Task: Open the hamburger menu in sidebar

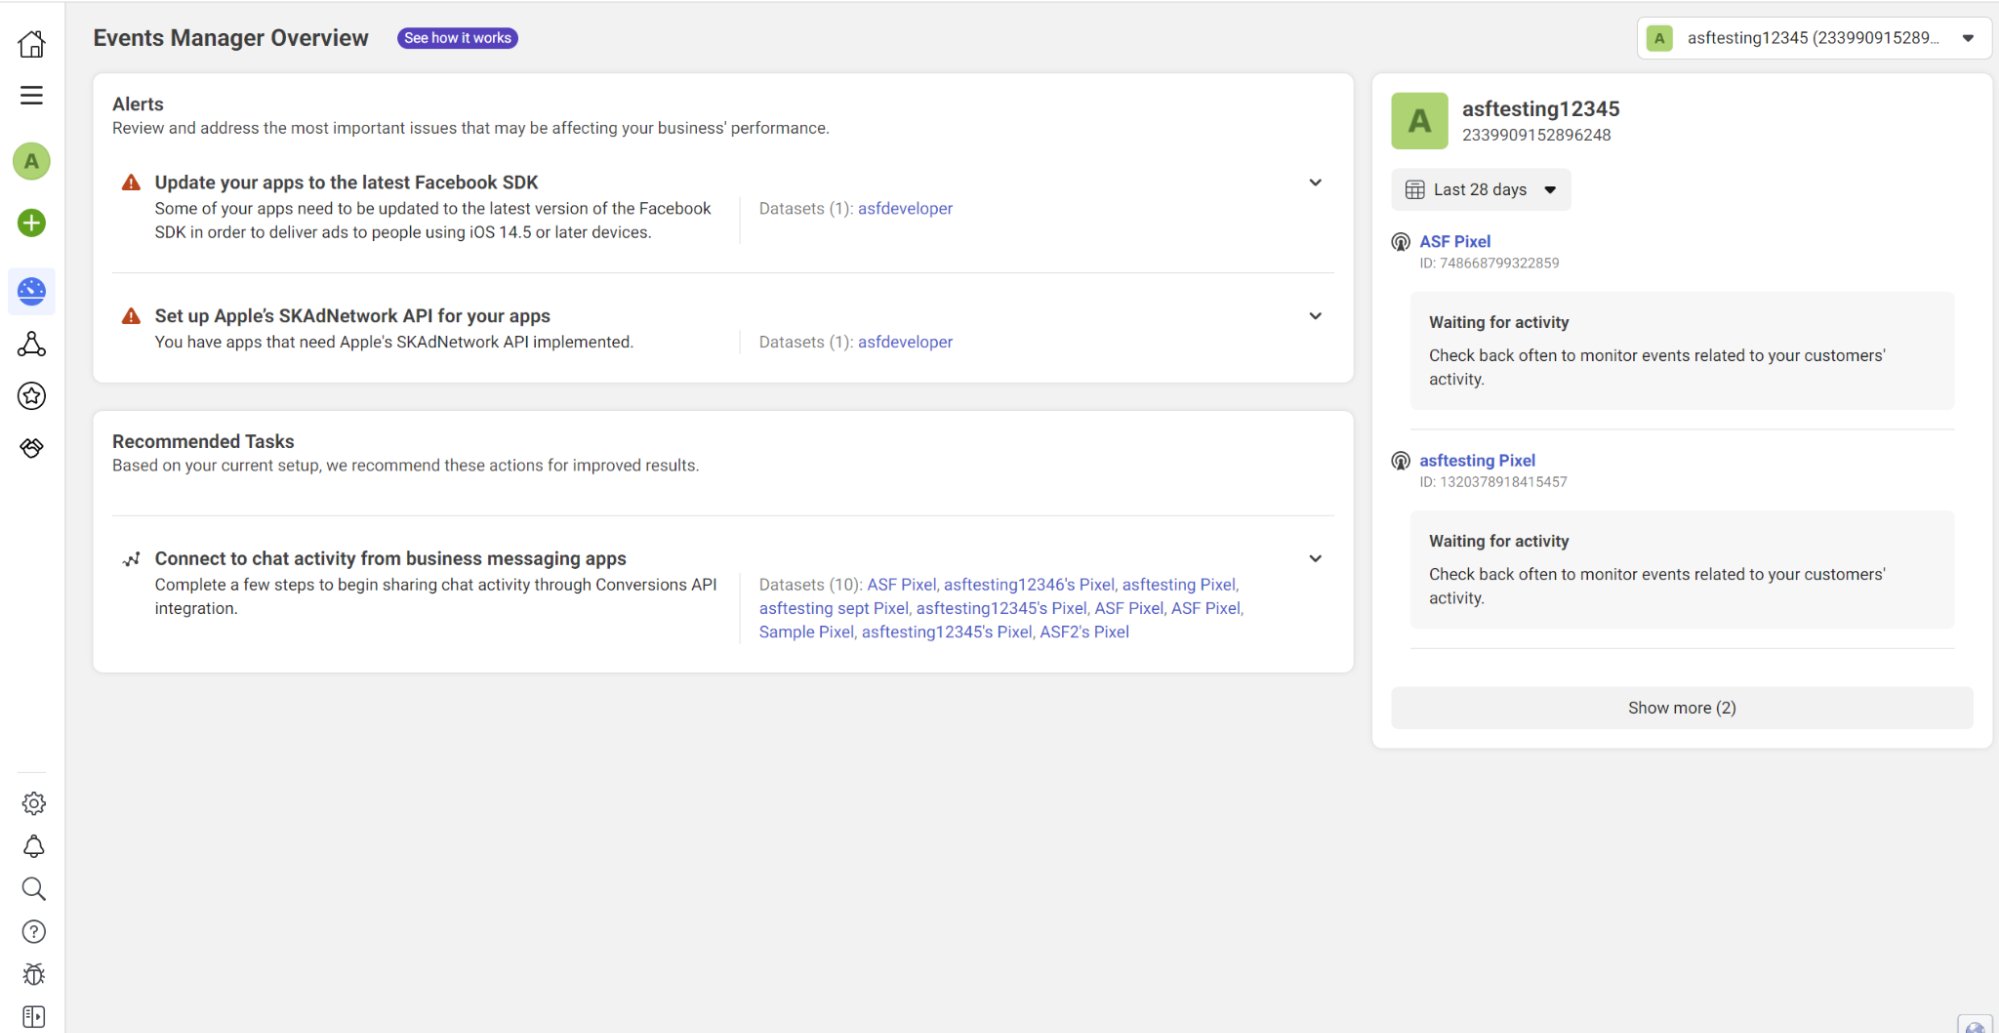Action: coord(32,95)
